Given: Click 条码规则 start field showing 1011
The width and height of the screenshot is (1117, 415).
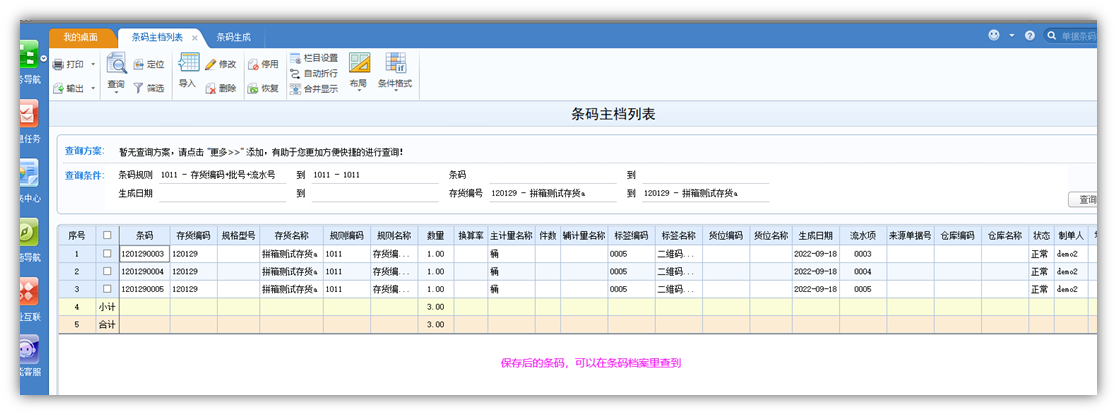Looking at the screenshot, I should [222, 175].
